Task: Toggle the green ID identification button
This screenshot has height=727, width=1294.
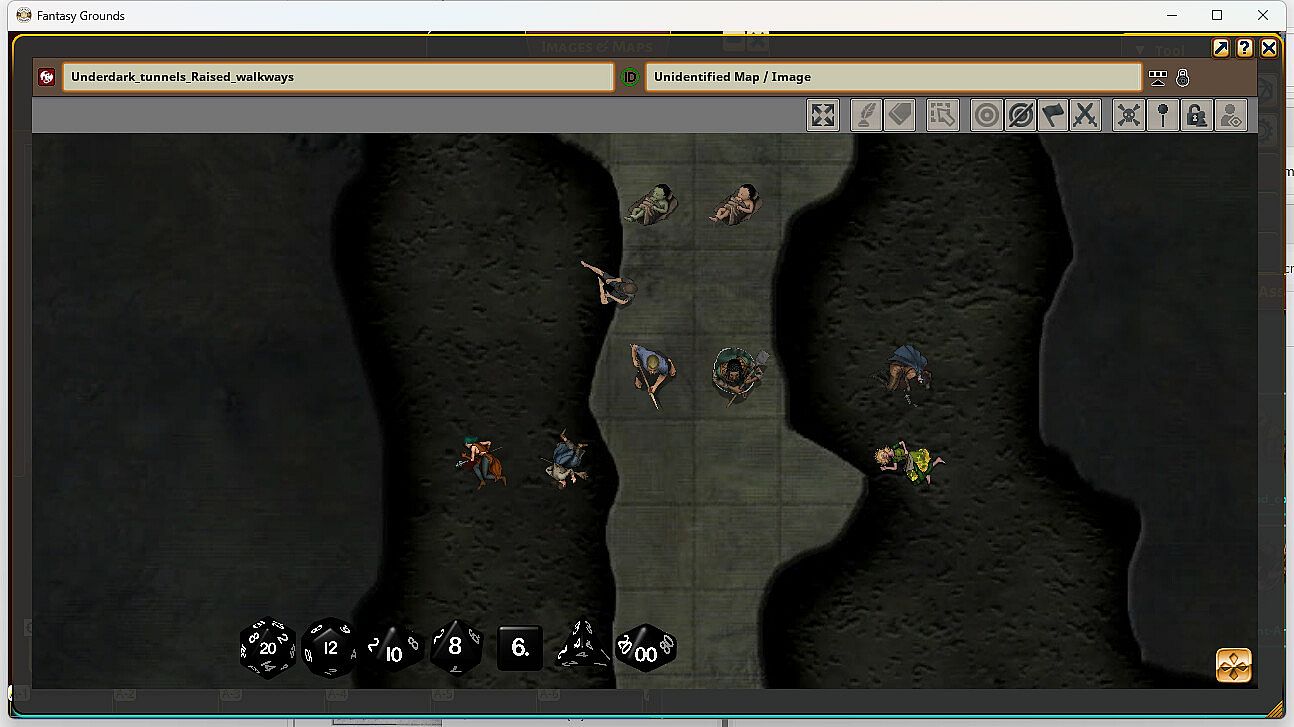Action: pyautogui.click(x=630, y=77)
